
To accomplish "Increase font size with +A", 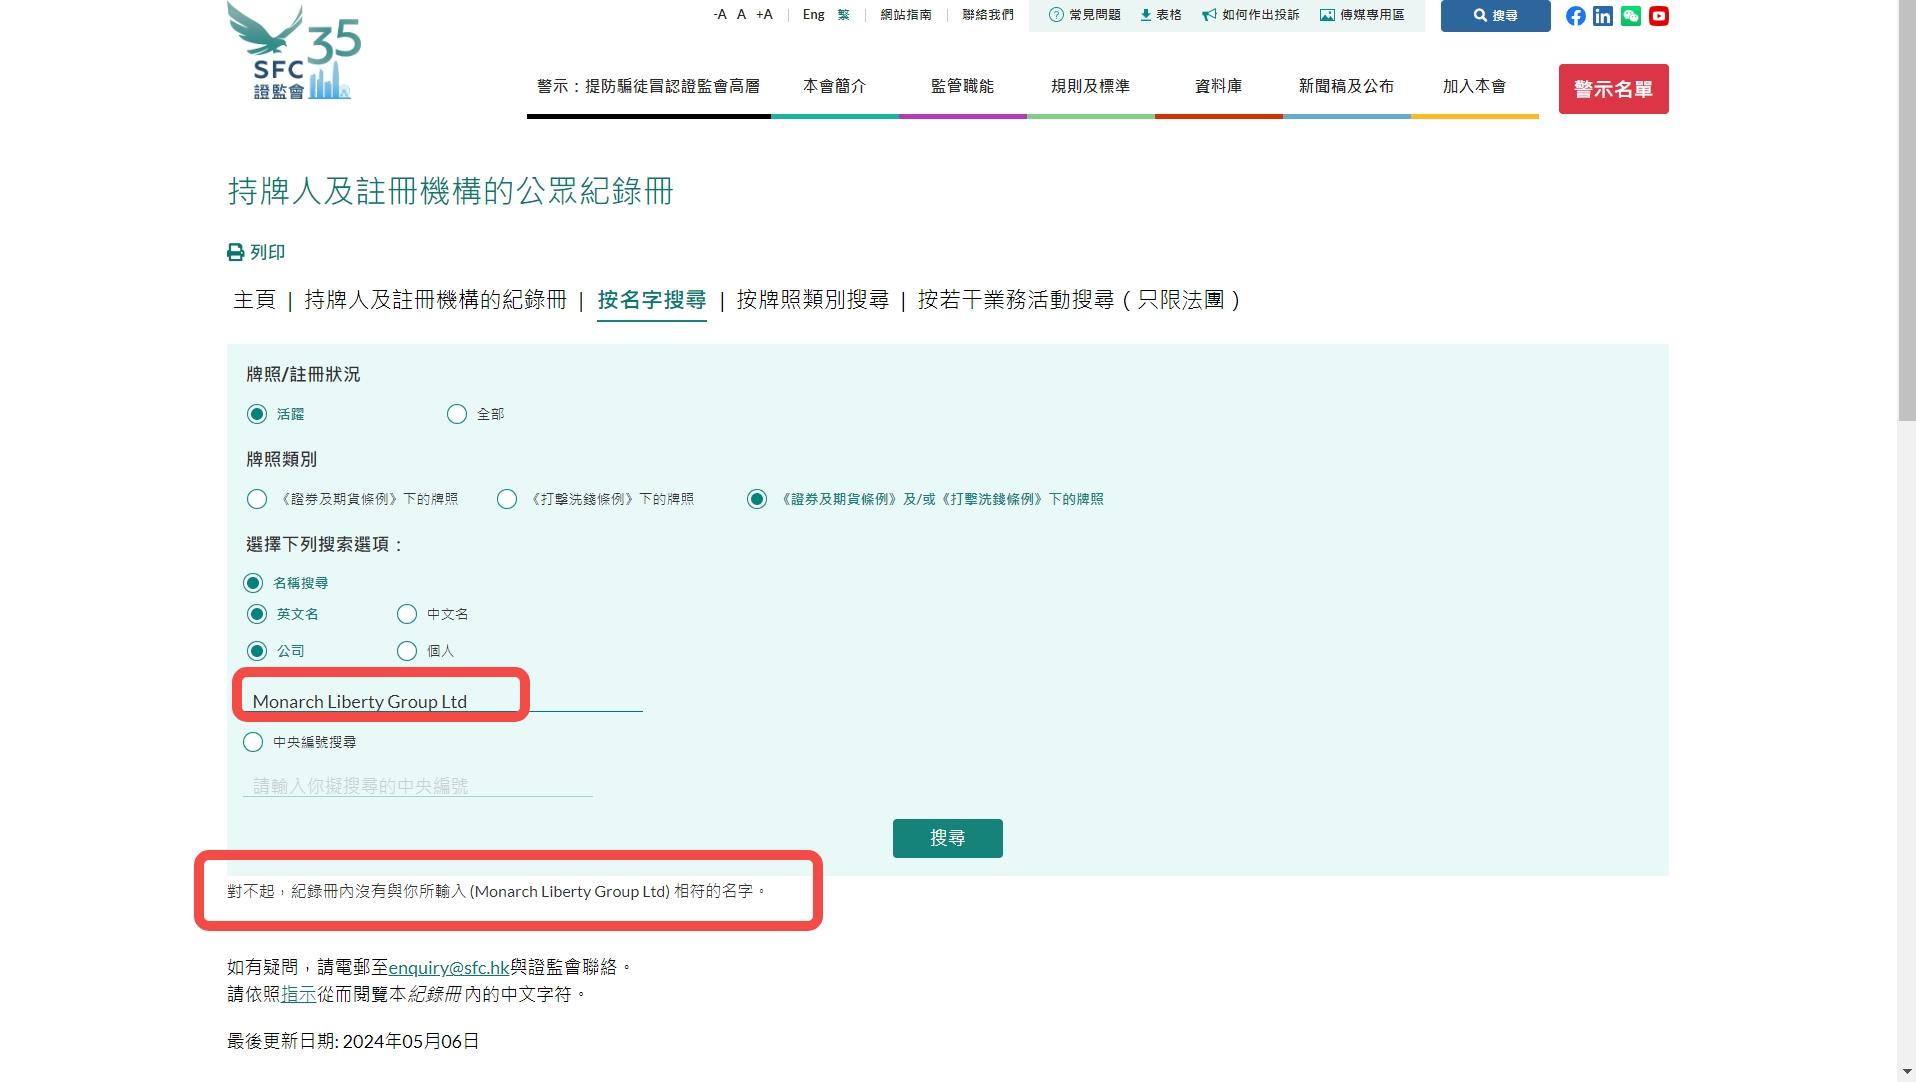I will tap(764, 15).
